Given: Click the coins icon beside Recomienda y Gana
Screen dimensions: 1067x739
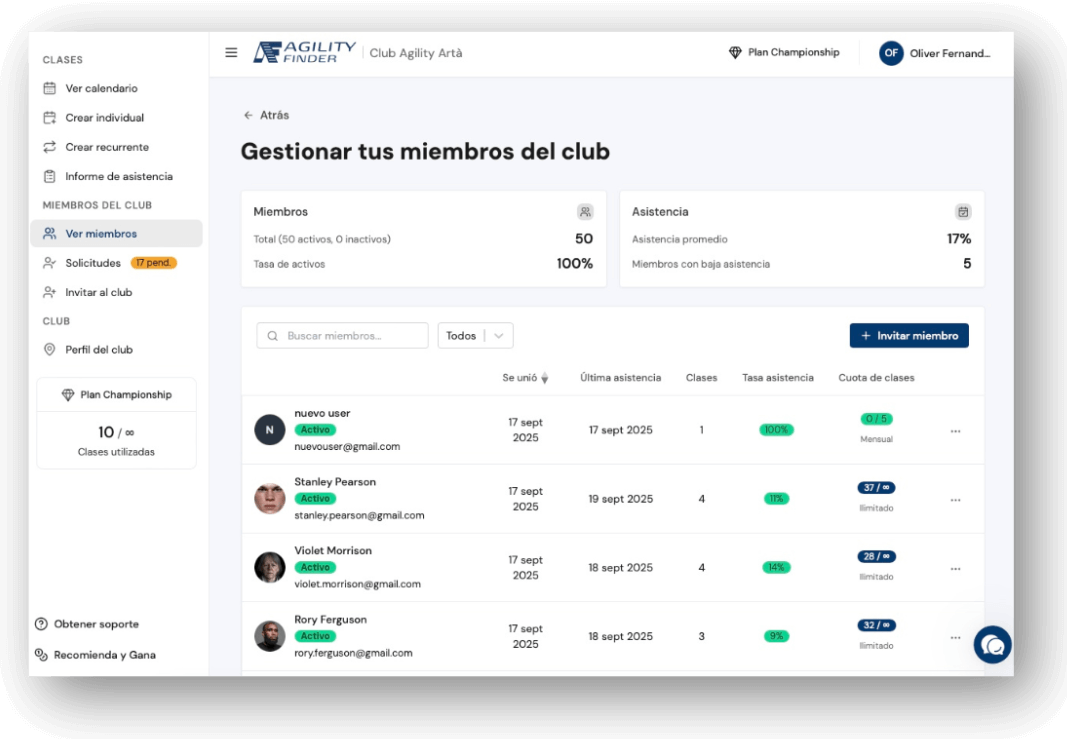Looking at the screenshot, I should tap(41, 655).
